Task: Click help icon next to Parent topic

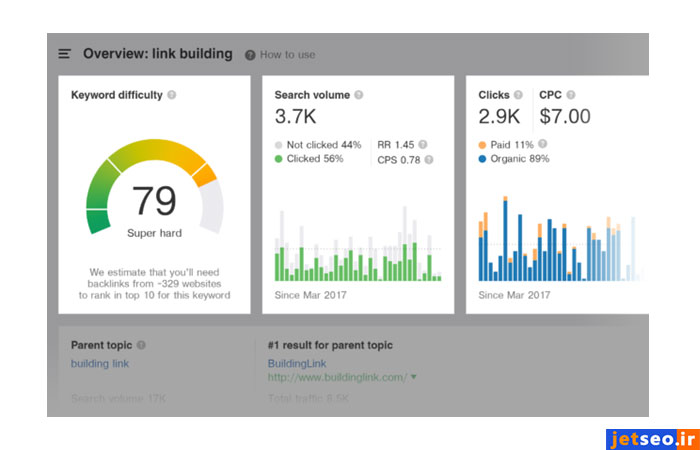Action: coord(141,345)
